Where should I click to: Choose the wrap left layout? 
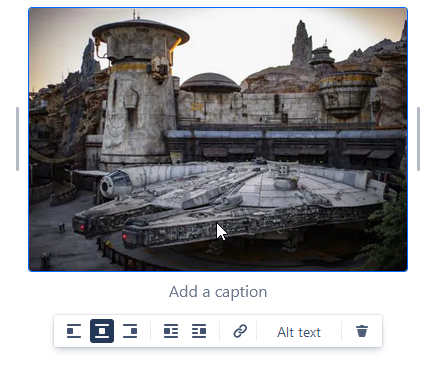tap(171, 331)
